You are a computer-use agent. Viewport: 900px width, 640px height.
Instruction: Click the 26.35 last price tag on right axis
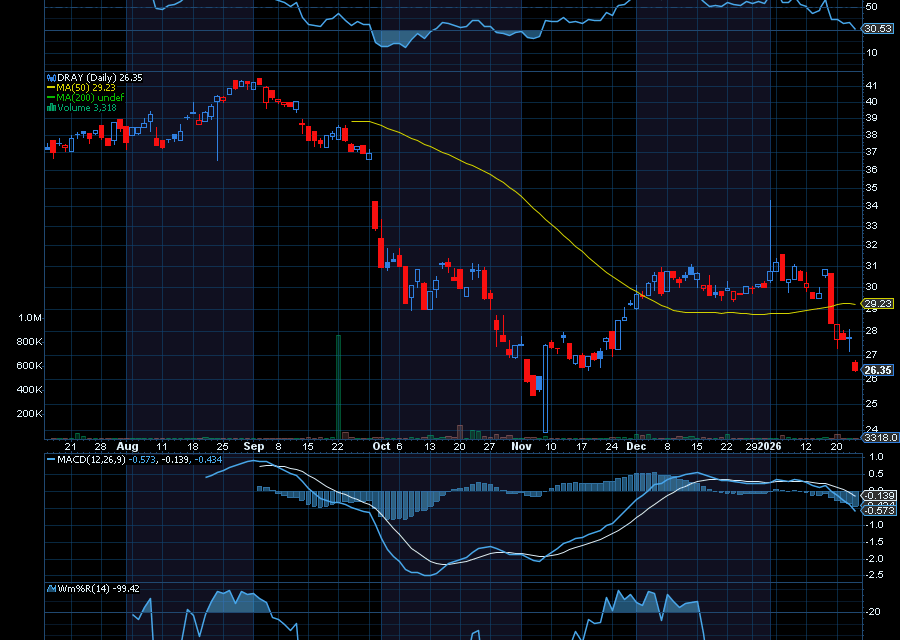coord(876,370)
